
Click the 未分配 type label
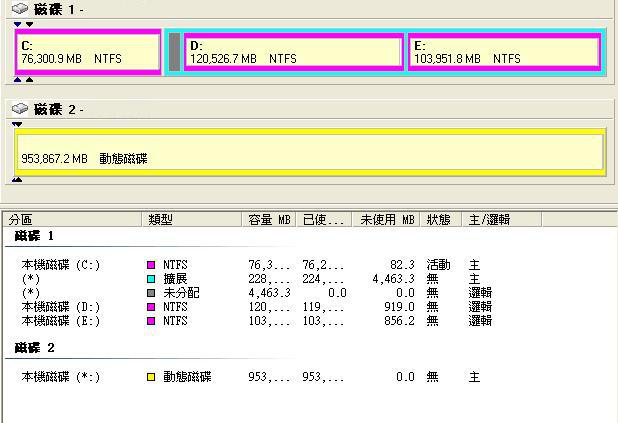pos(181,293)
